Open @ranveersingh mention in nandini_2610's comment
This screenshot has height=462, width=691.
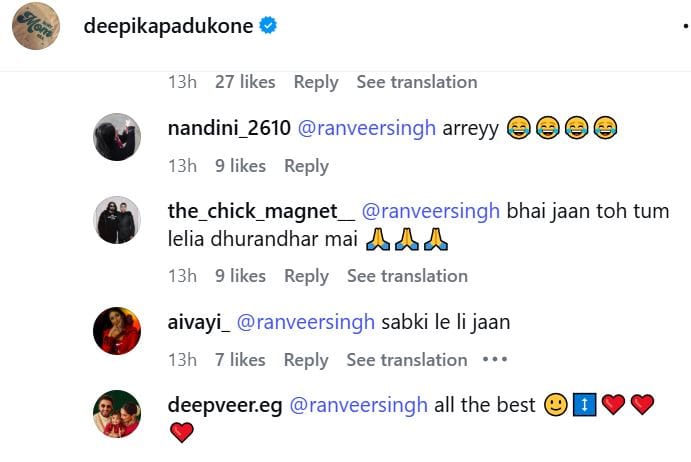[x=367, y=129]
